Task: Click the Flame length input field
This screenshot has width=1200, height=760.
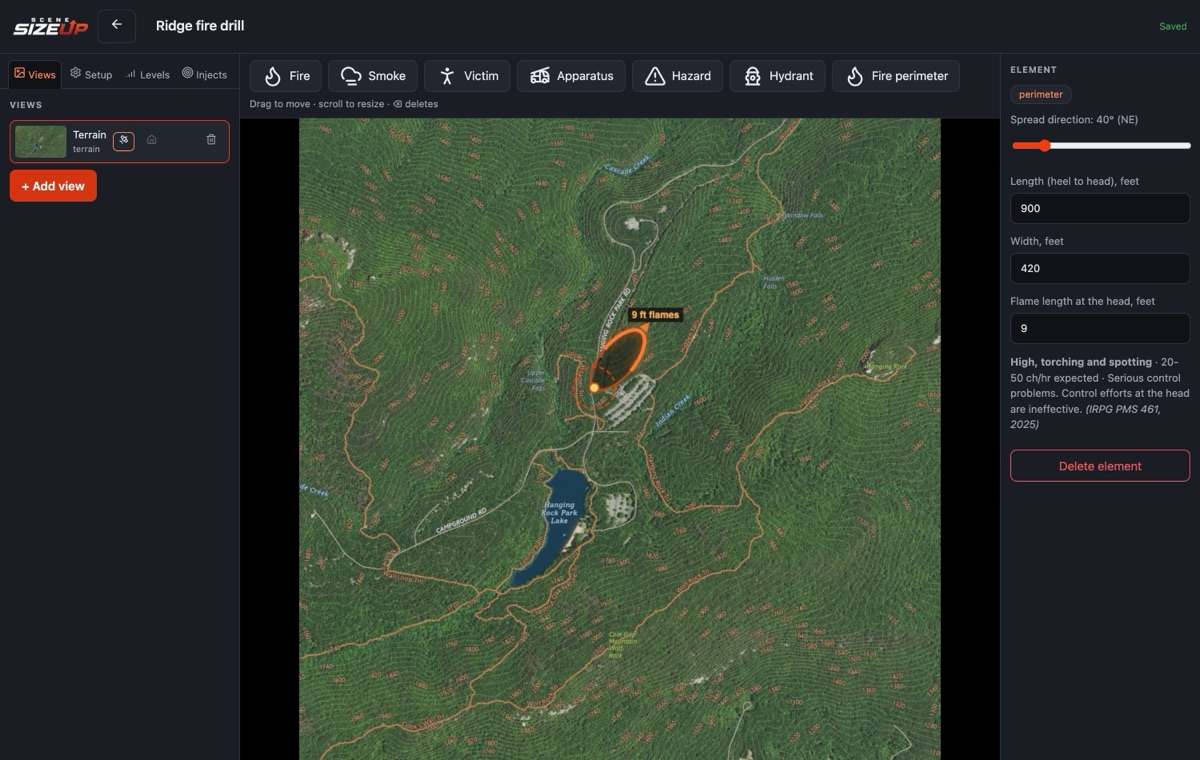Action: [1100, 328]
